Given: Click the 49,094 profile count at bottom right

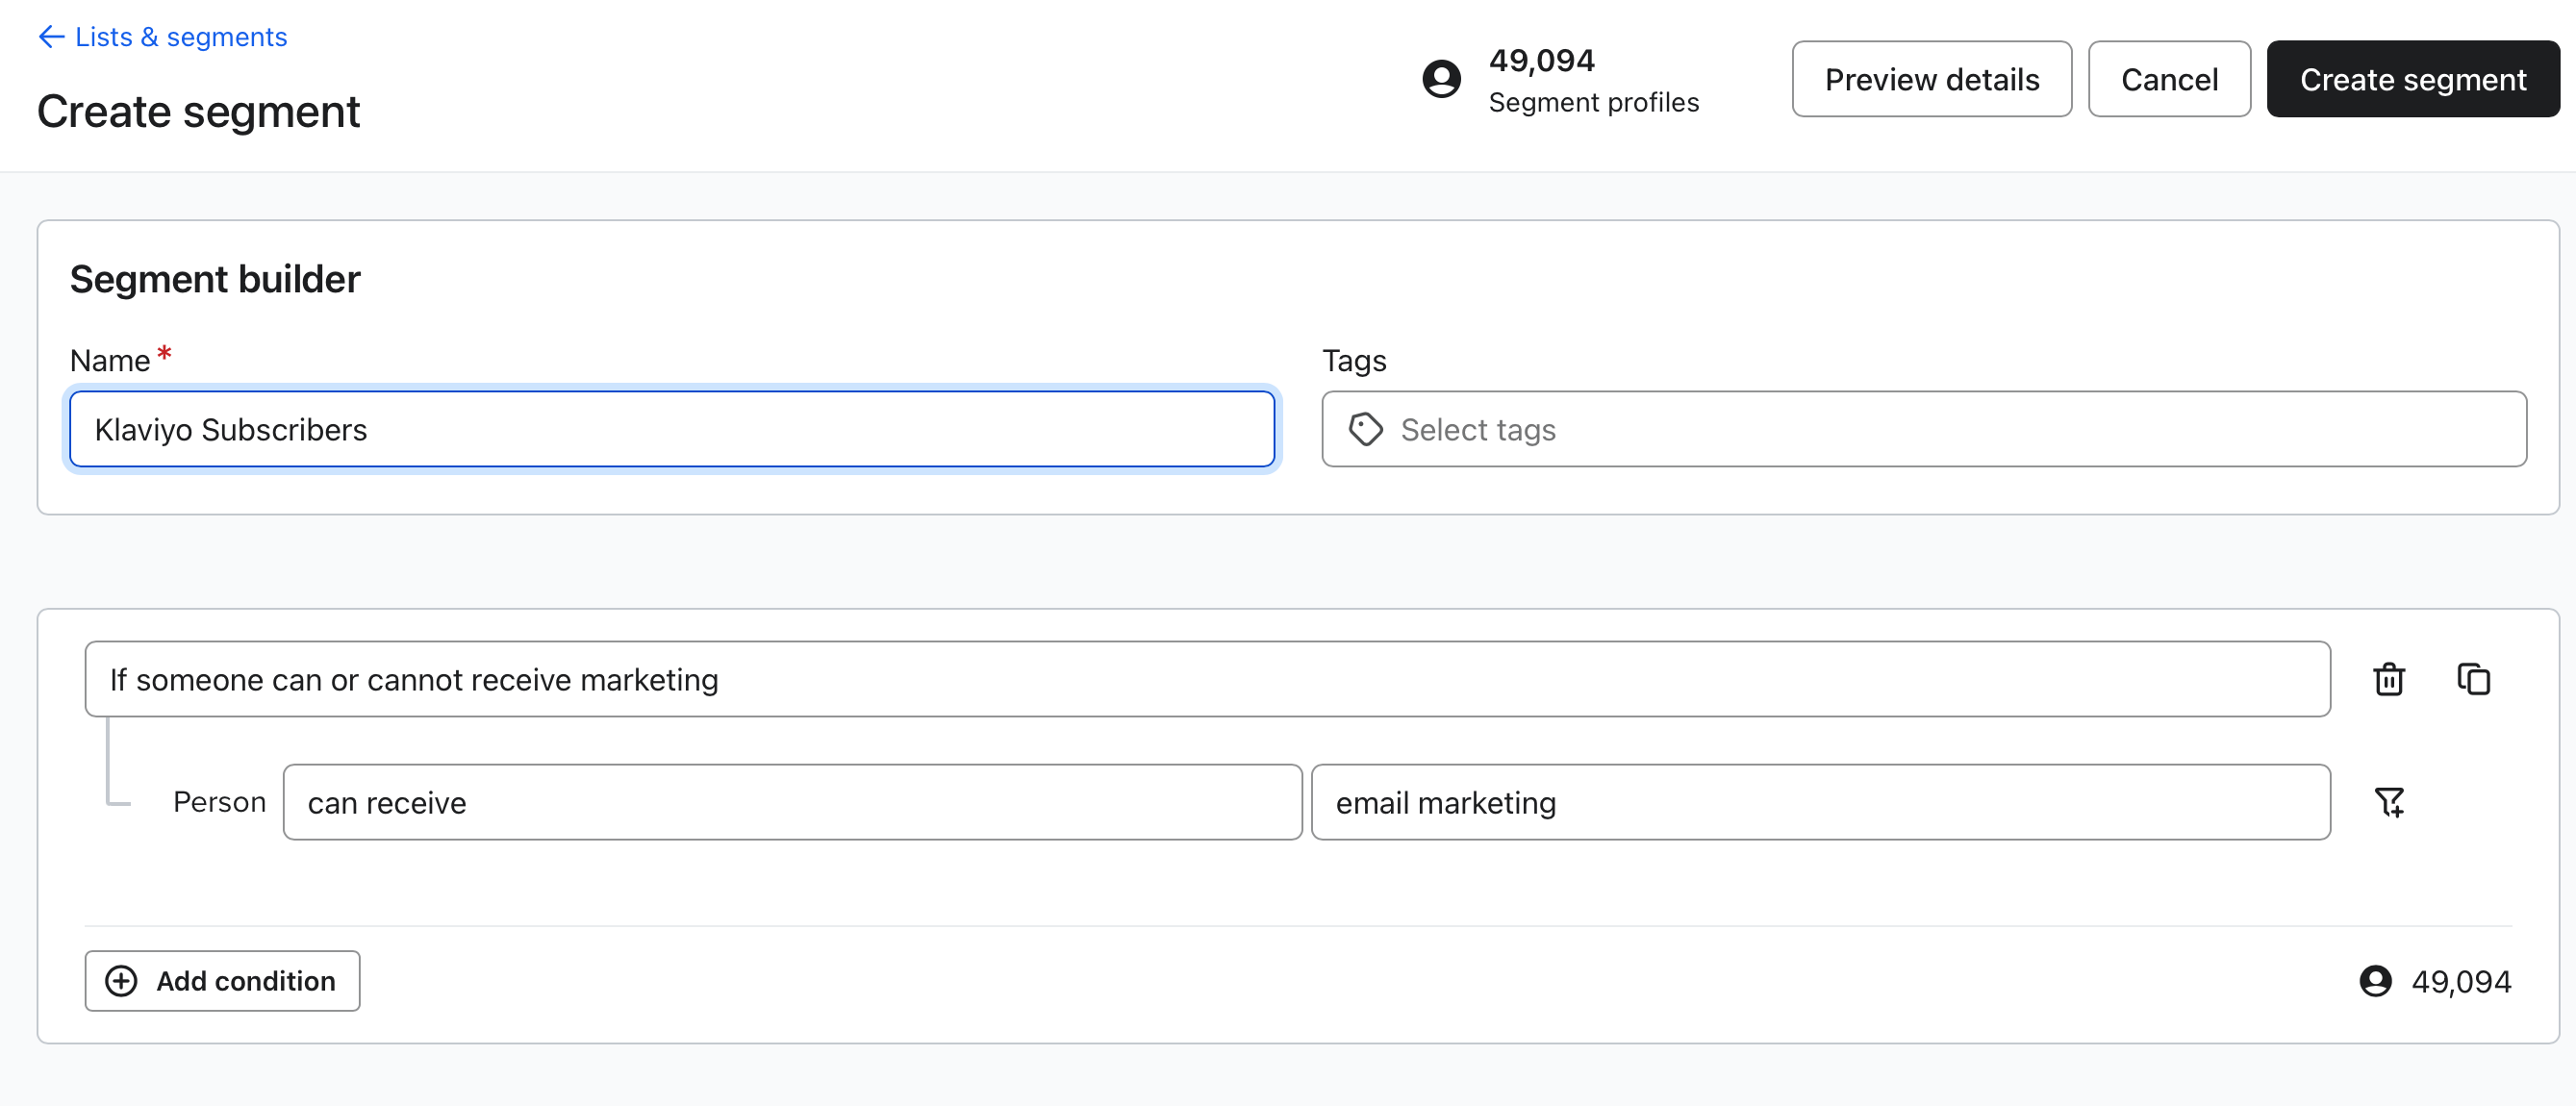Looking at the screenshot, I should pyautogui.click(x=2463, y=981).
